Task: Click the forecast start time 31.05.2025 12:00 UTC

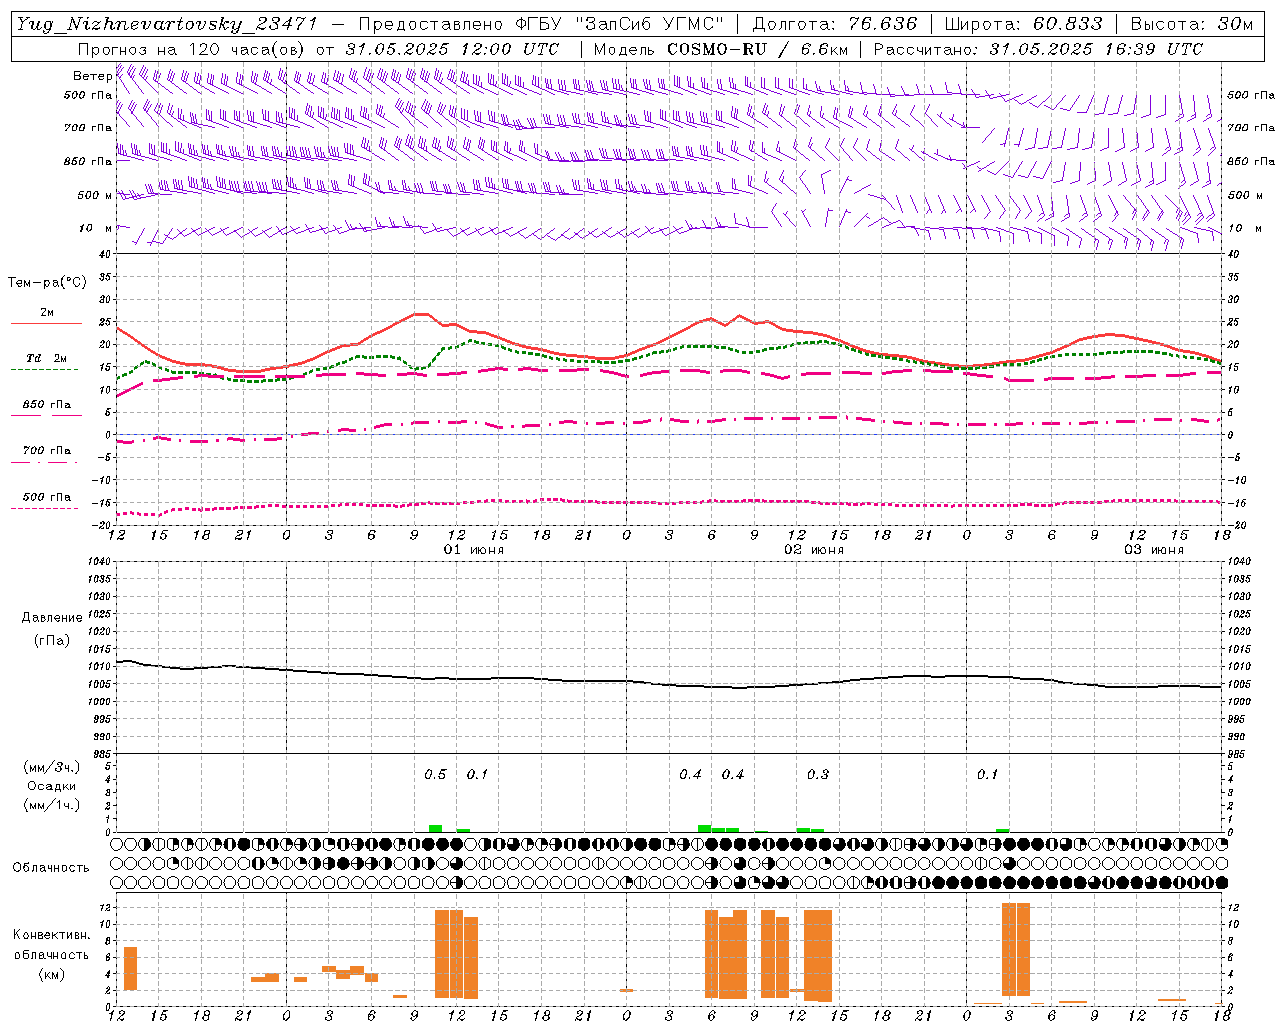Action: coord(452,49)
